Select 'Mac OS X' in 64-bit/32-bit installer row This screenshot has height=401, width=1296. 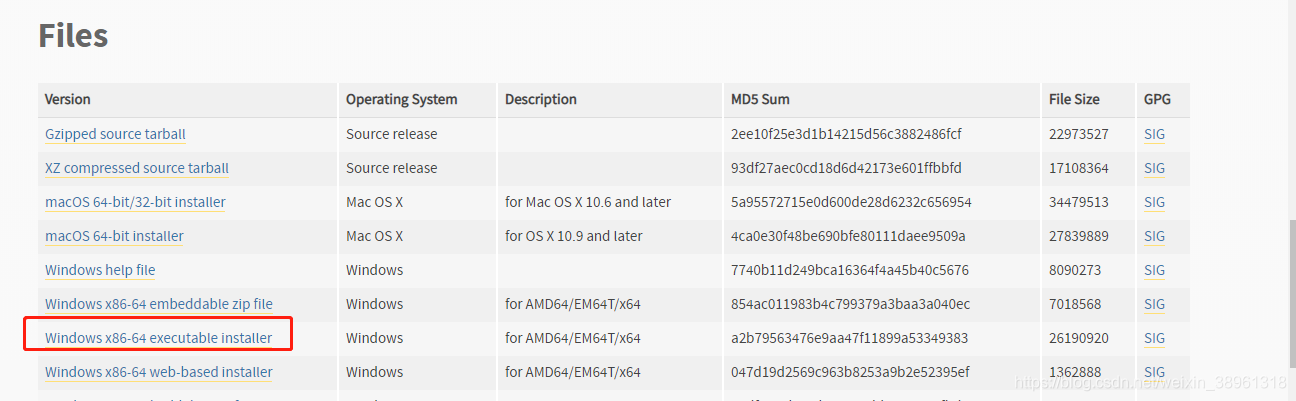coord(375,202)
